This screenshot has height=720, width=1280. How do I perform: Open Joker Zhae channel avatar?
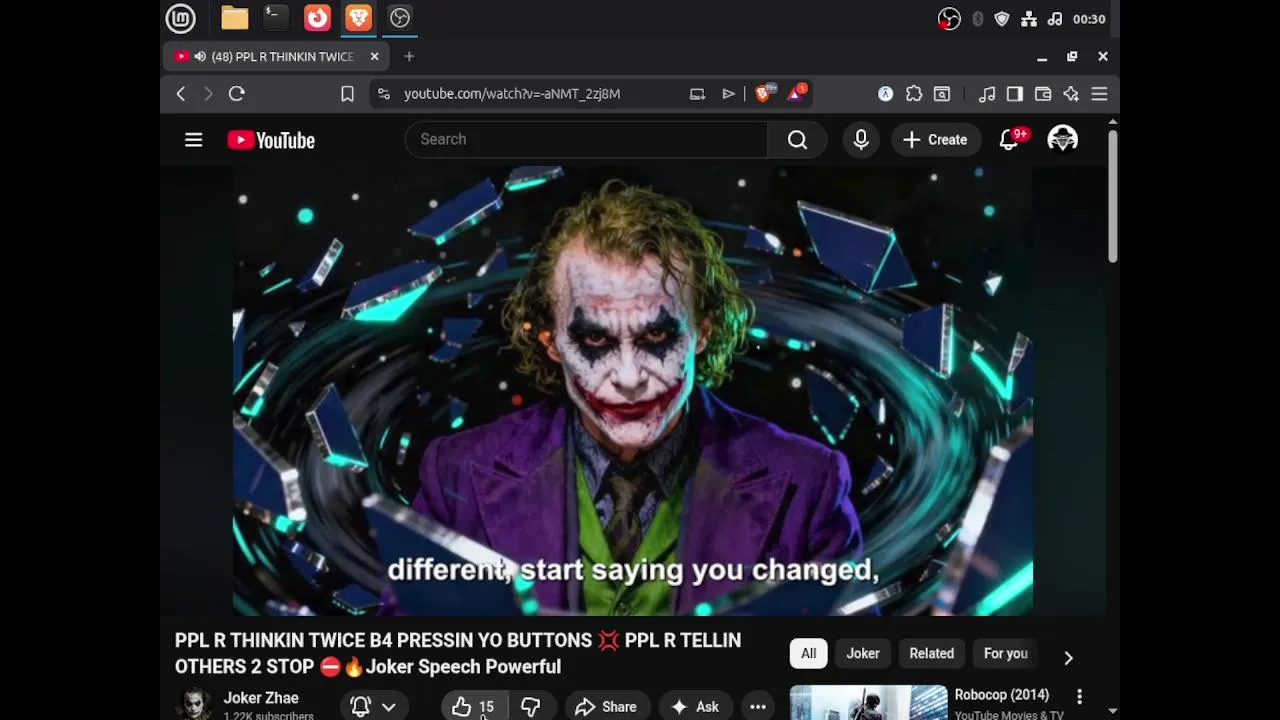pos(194,704)
